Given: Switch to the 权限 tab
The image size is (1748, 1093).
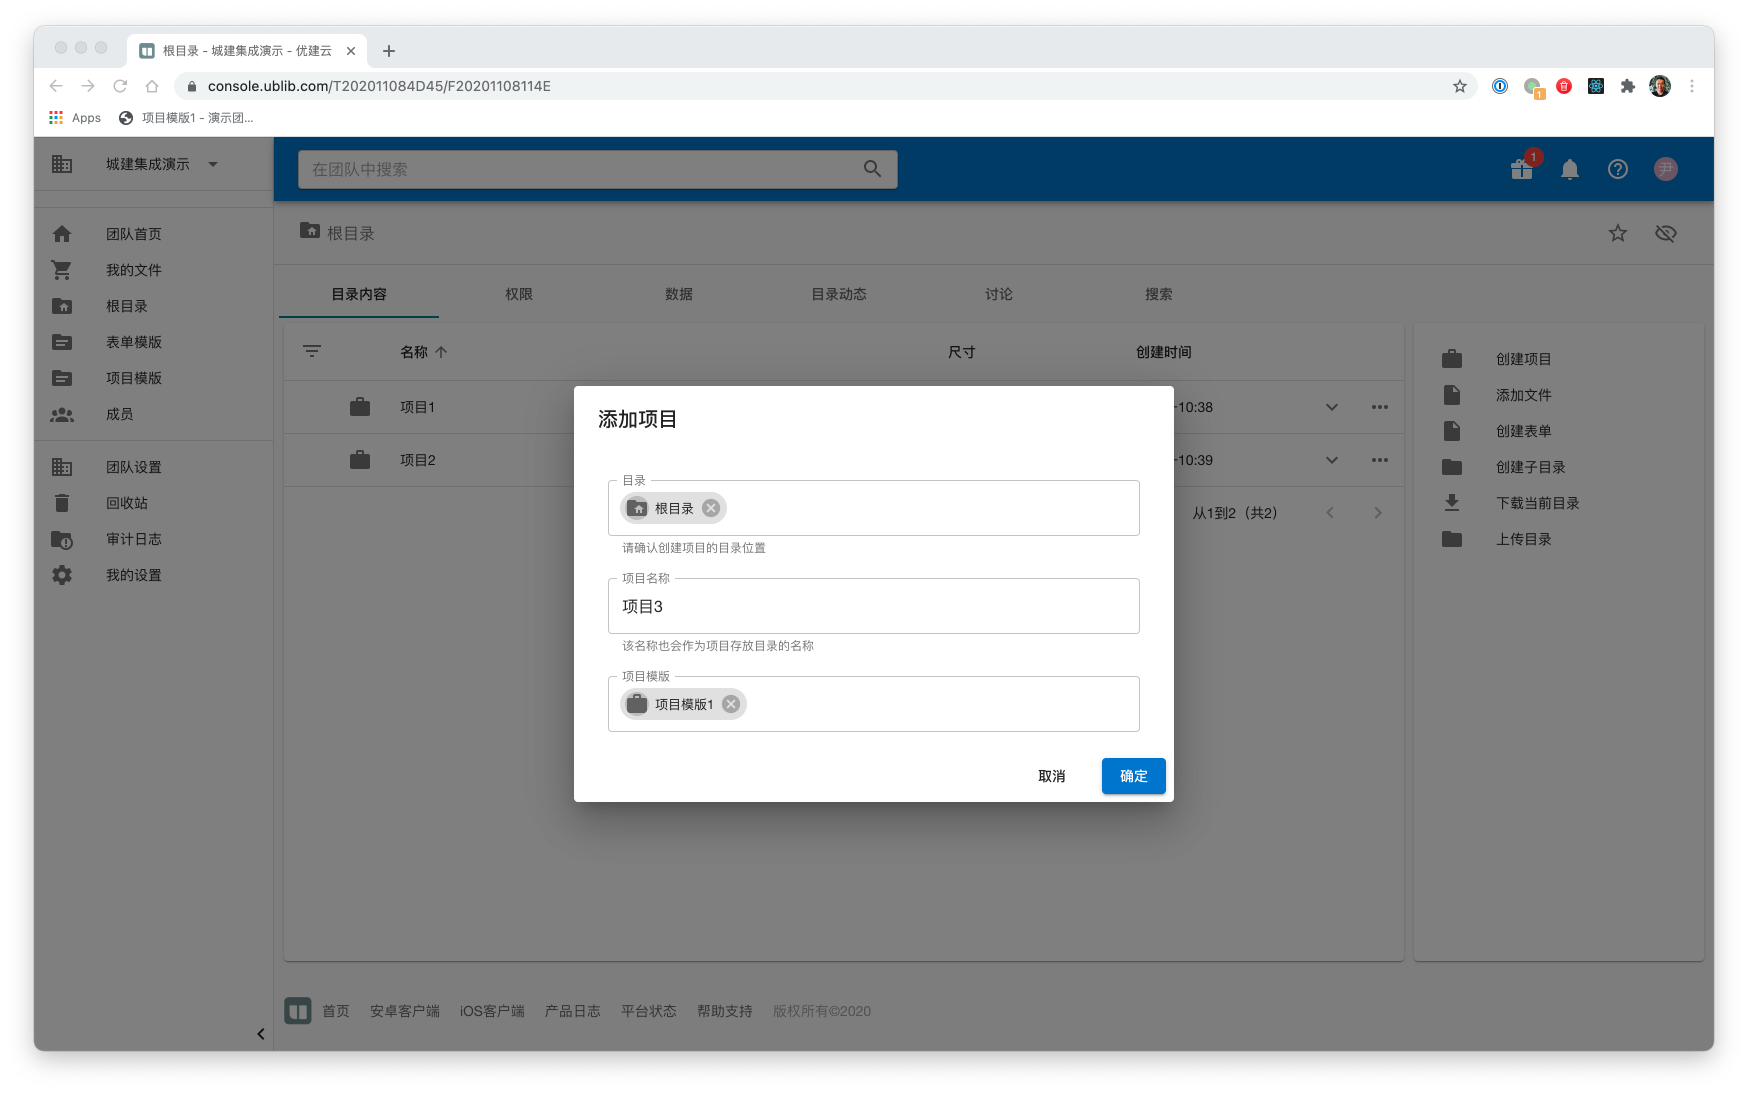Looking at the screenshot, I should 519,294.
